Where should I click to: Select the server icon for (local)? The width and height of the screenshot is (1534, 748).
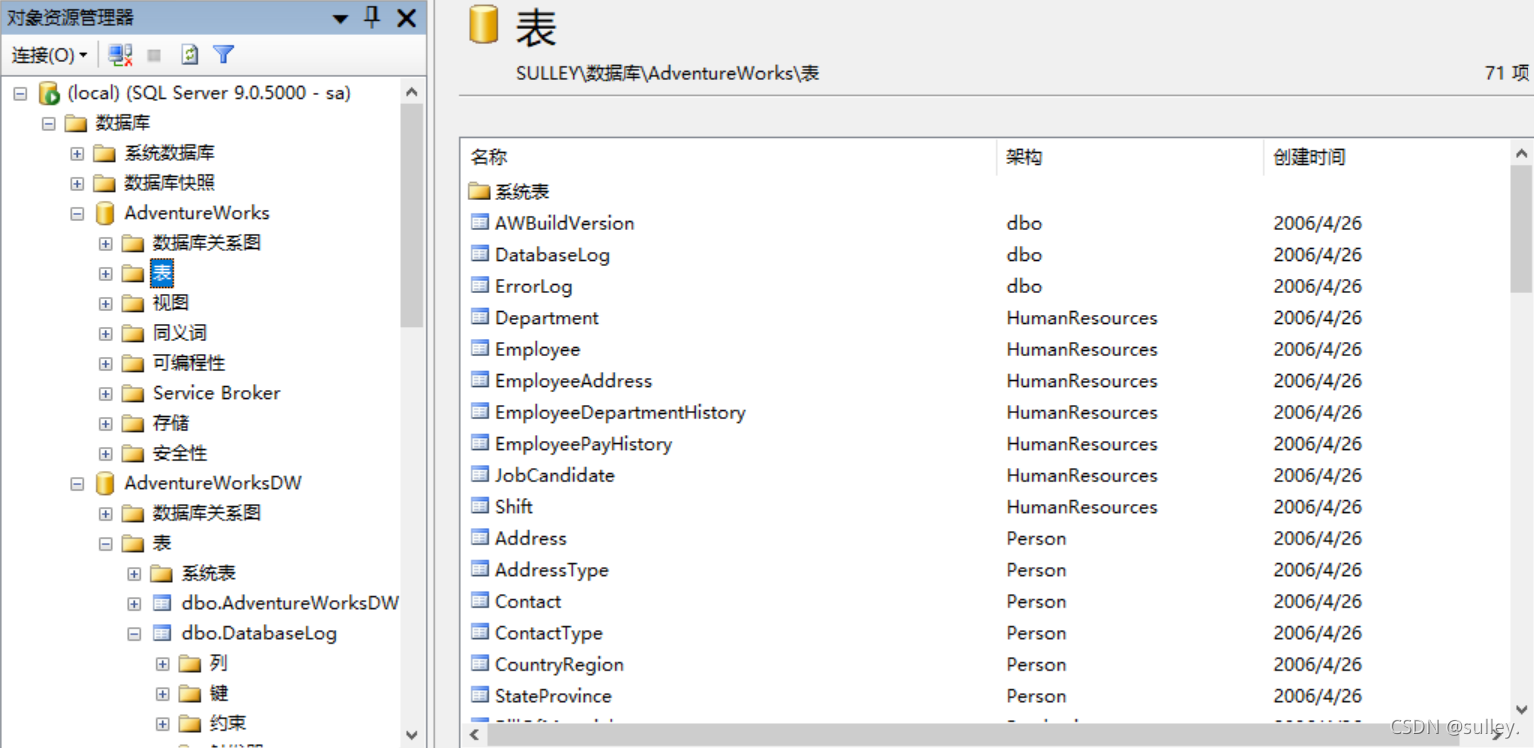[49, 93]
